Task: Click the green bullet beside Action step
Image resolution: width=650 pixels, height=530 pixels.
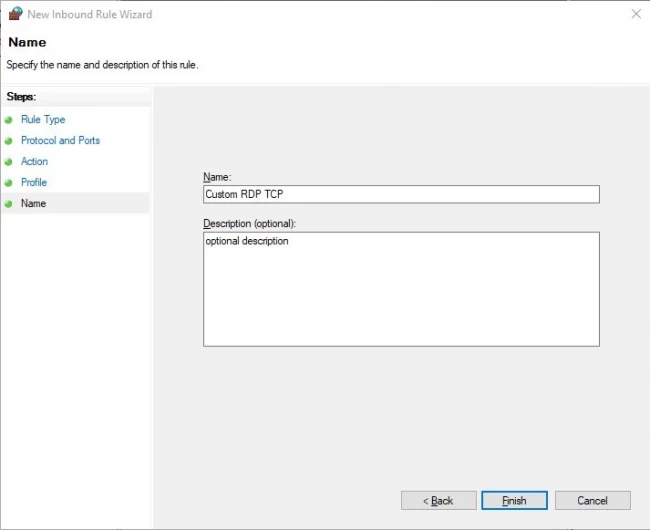Action: click(9, 162)
